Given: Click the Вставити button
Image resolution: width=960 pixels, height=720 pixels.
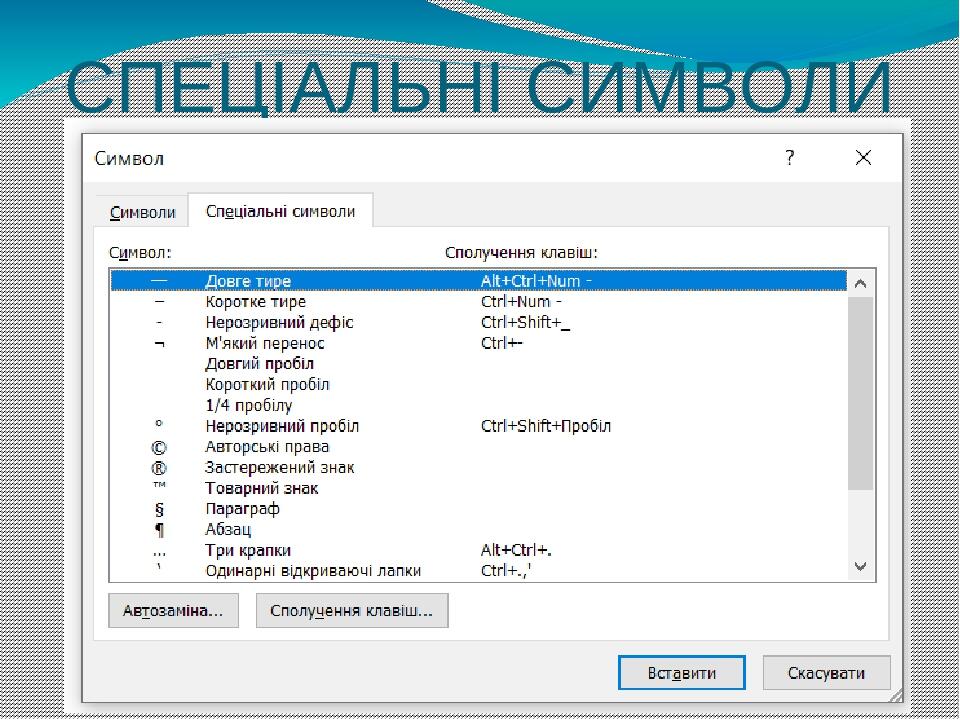Looking at the screenshot, I should pyautogui.click(x=681, y=673).
